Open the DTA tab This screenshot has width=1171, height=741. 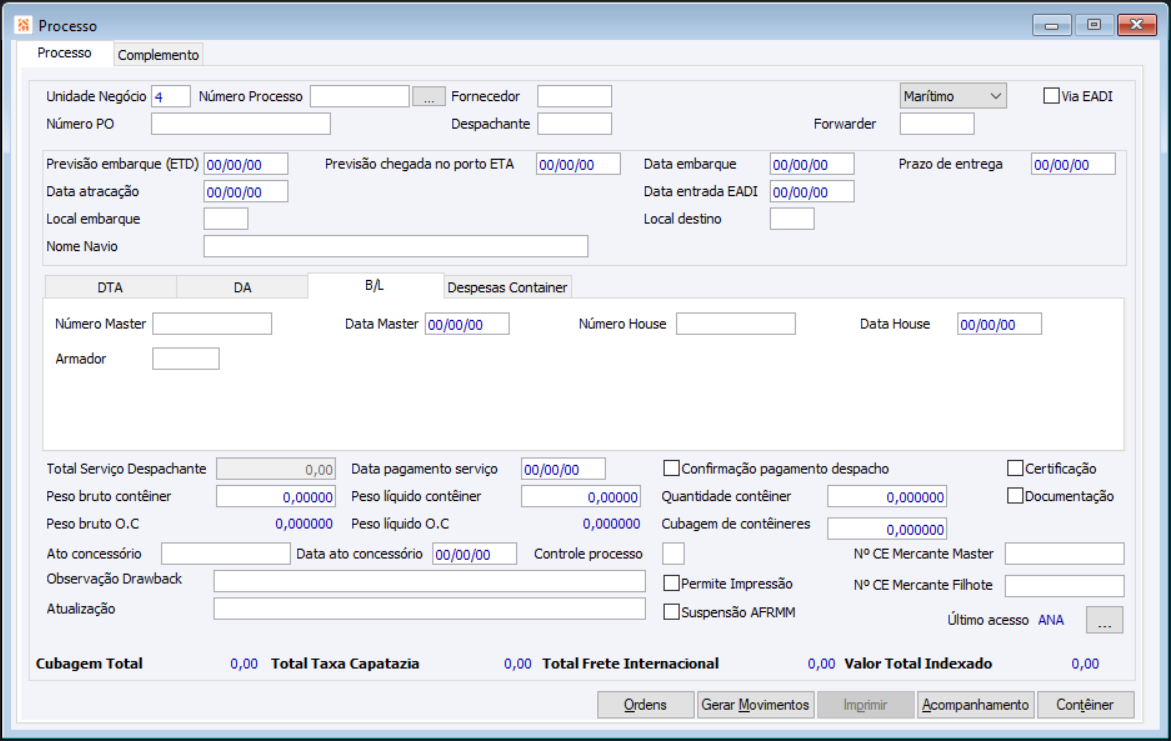pos(110,288)
